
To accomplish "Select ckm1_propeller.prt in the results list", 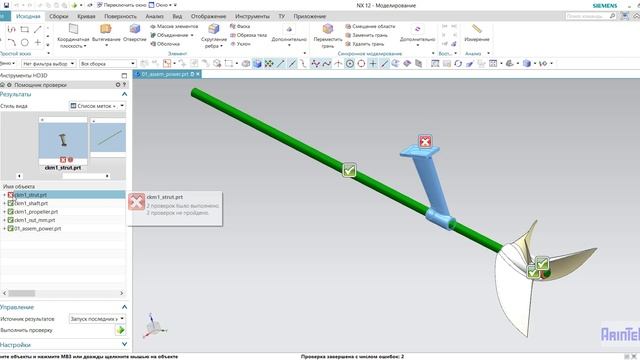I will click(x=36, y=212).
